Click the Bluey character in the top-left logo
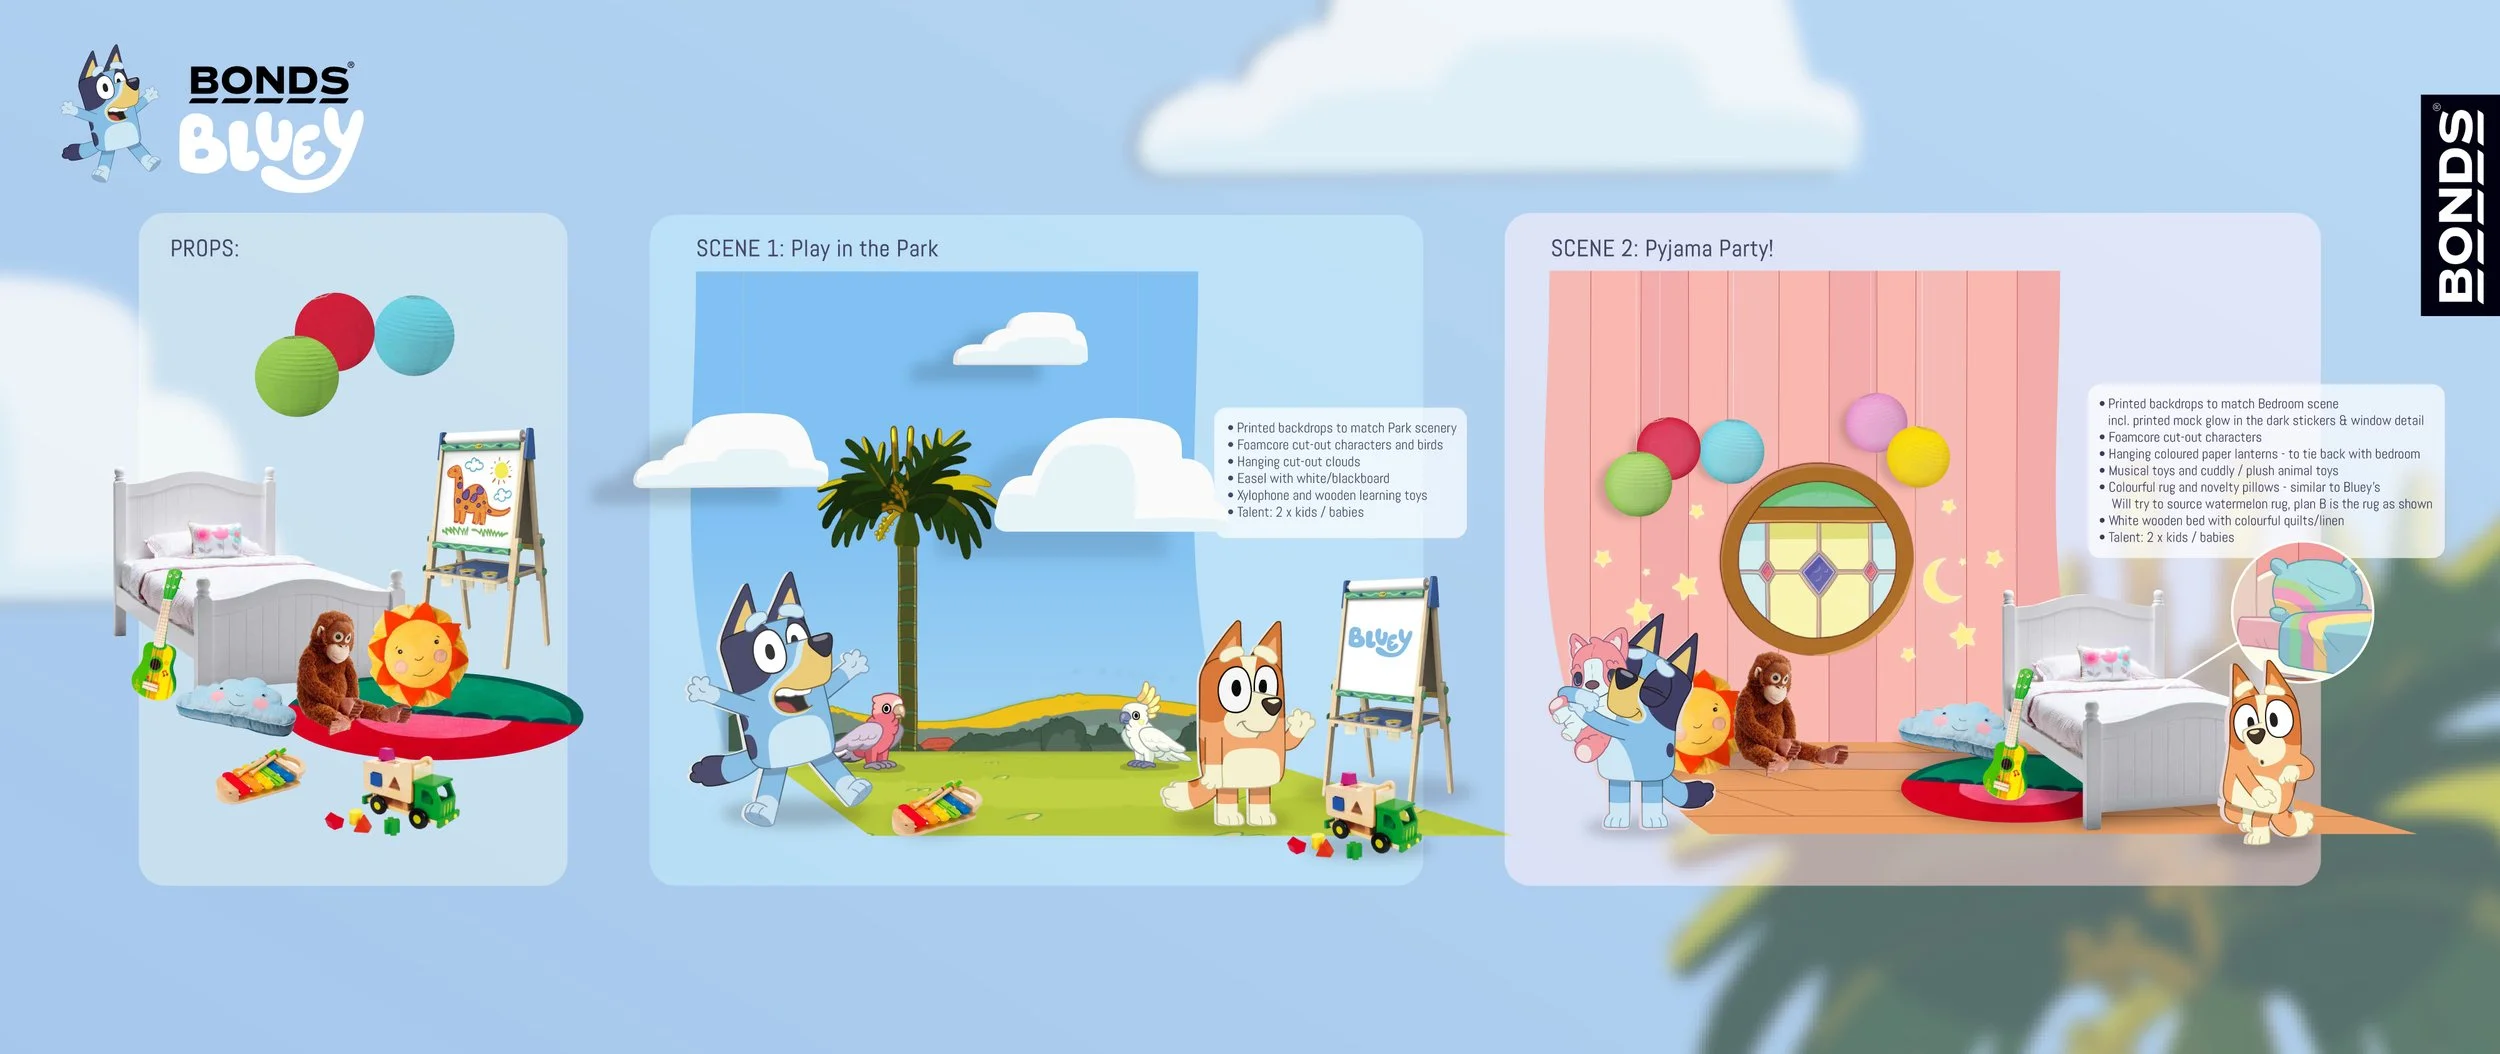This screenshot has width=2500, height=1054. [111, 113]
